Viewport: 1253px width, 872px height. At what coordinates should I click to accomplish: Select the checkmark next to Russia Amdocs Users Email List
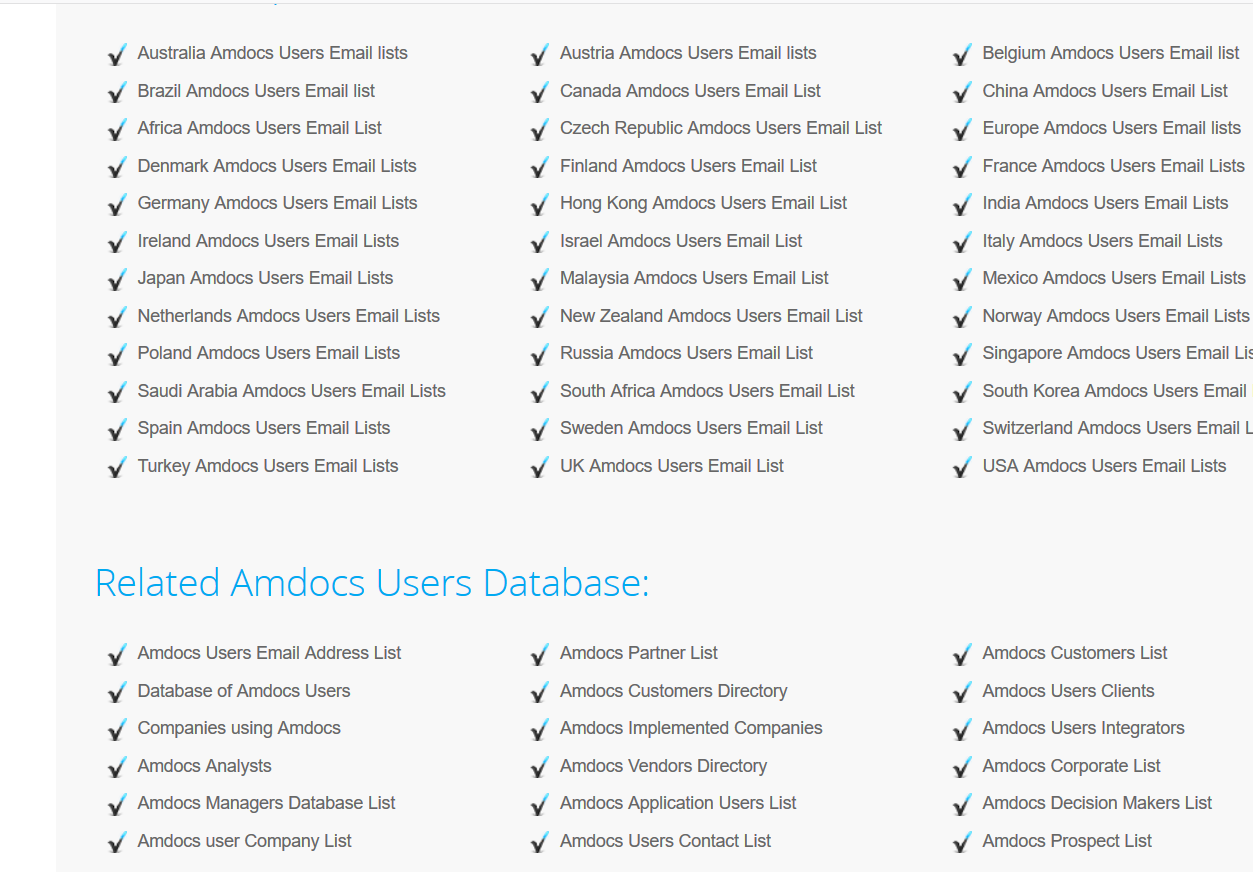[540, 354]
